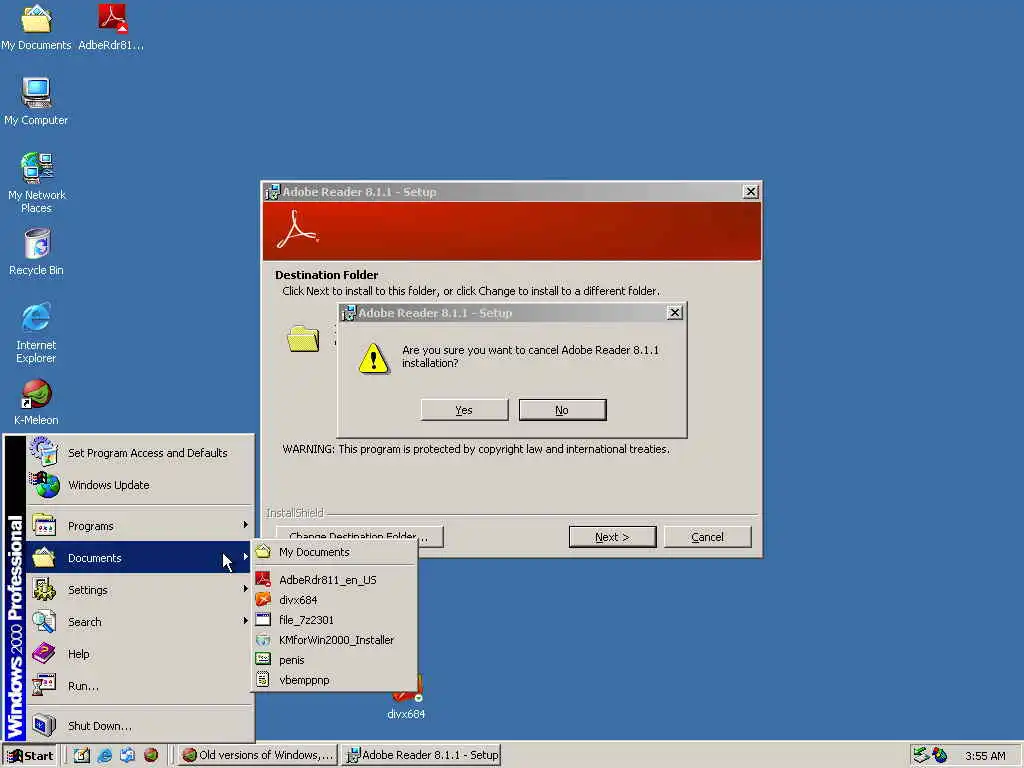
Task: Click the yellow warning icon in dialog
Action: coord(374,358)
